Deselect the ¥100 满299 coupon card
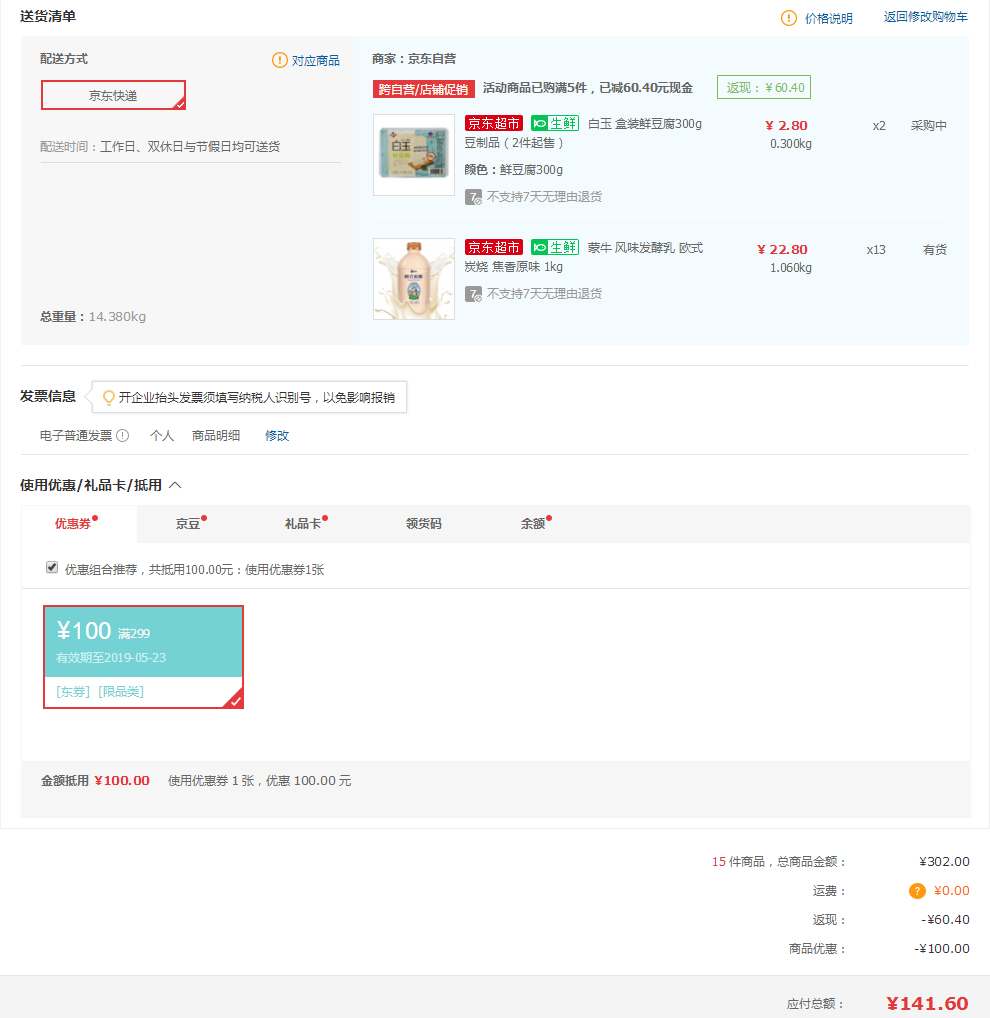The height and width of the screenshot is (1018, 990). (143, 657)
